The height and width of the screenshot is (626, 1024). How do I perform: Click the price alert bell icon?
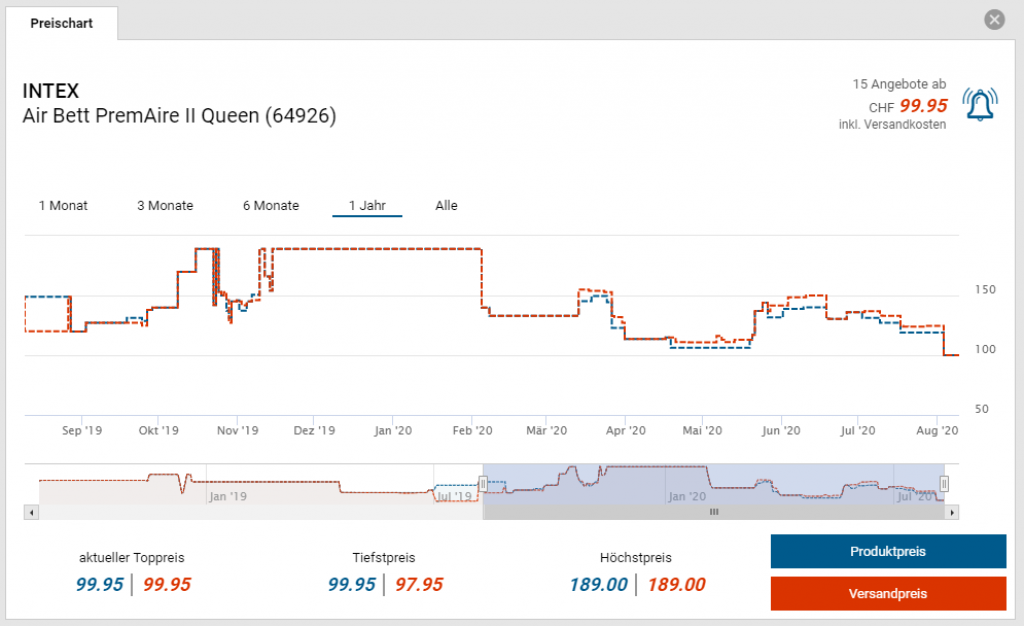coord(980,104)
